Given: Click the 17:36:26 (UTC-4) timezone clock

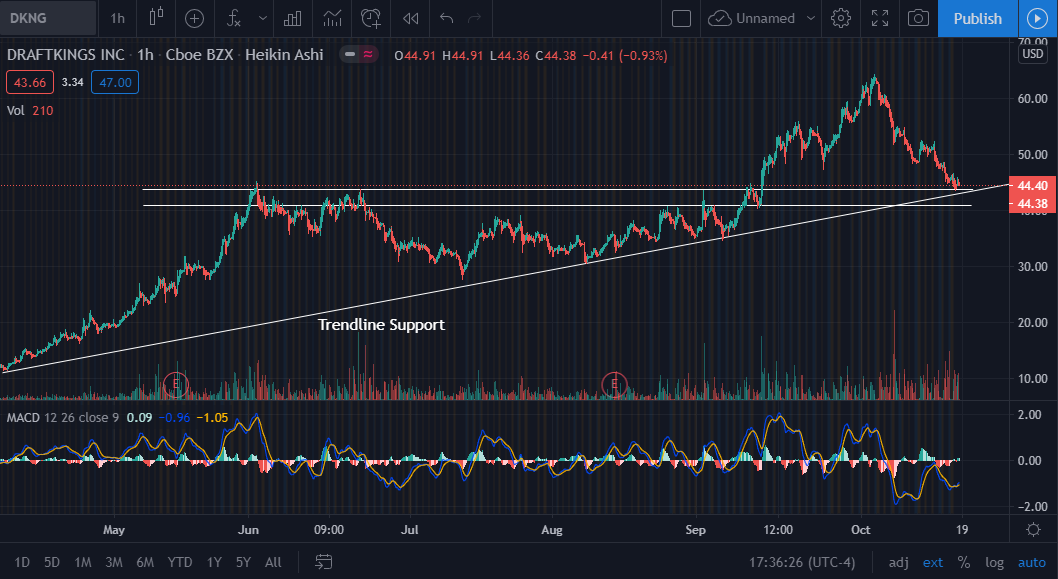Looking at the screenshot, I should [x=802, y=562].
